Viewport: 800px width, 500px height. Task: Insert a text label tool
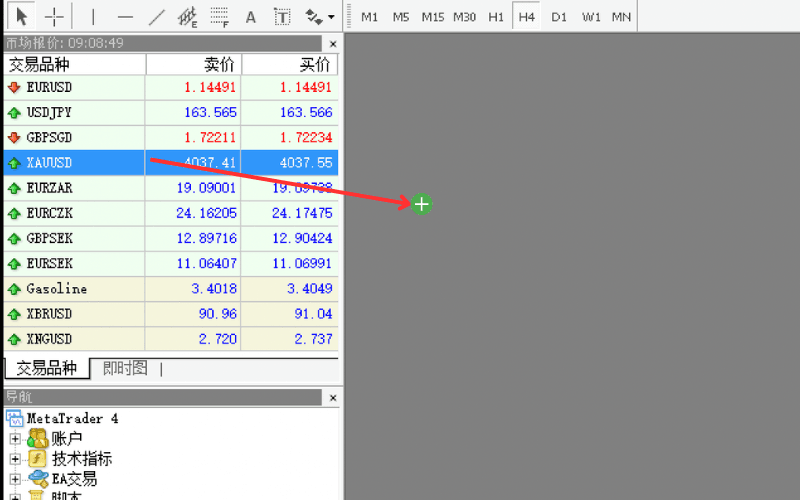tap(282, 17)
